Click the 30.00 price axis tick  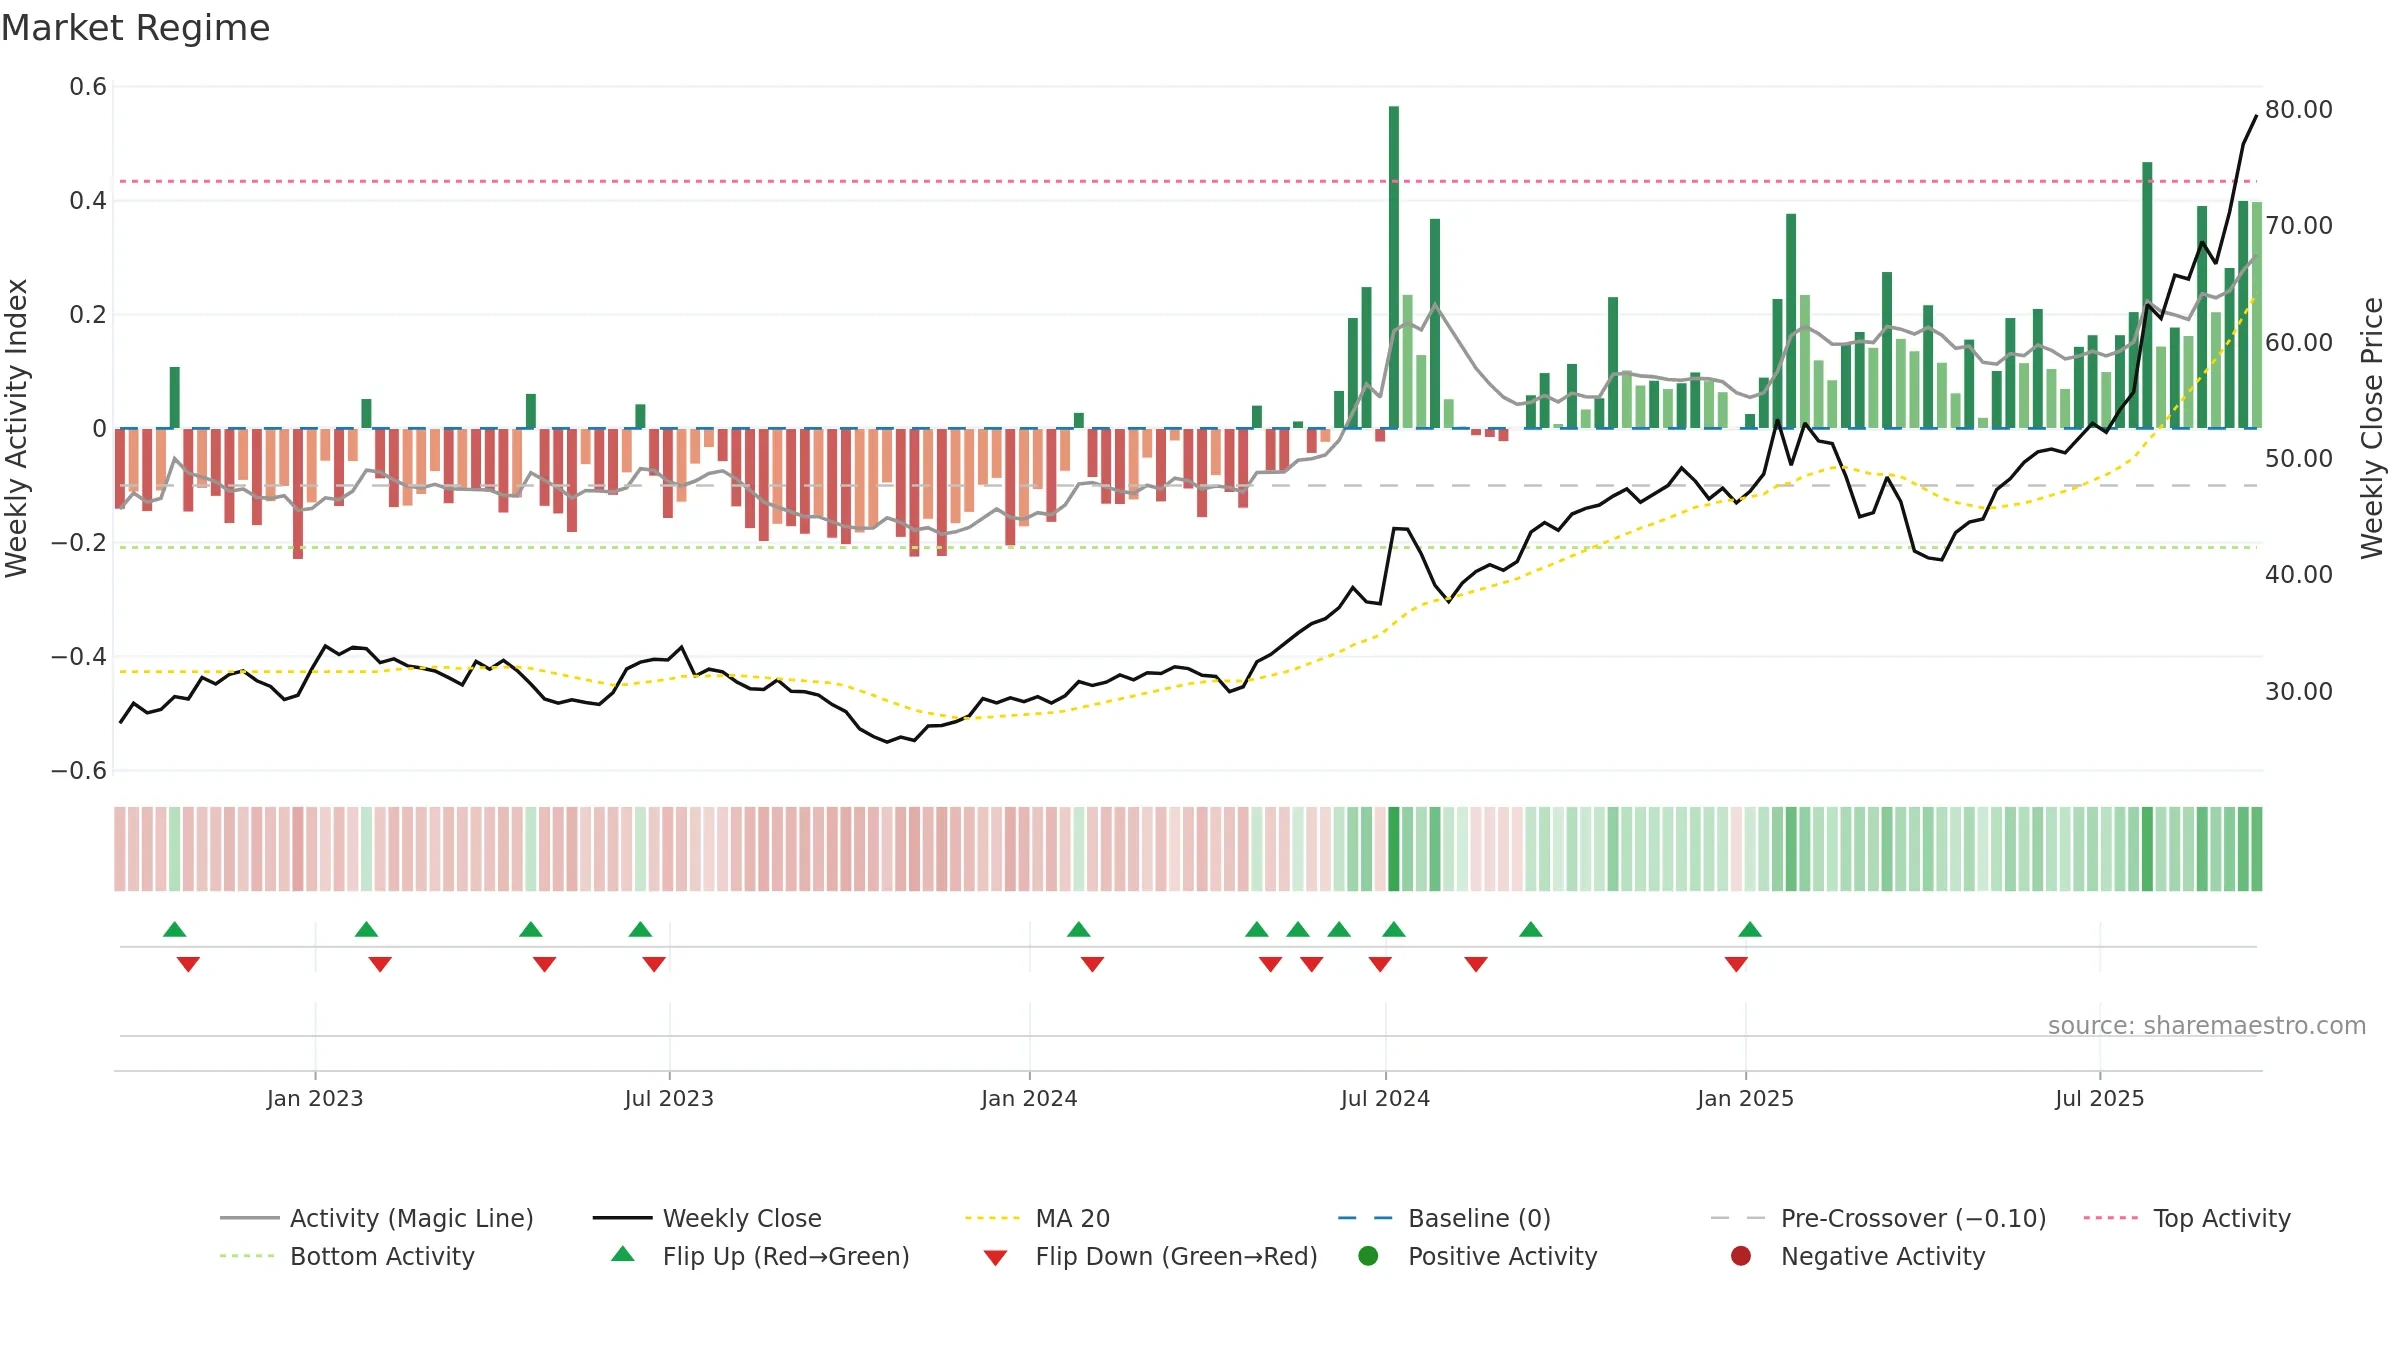click(x=2299, y=691)
